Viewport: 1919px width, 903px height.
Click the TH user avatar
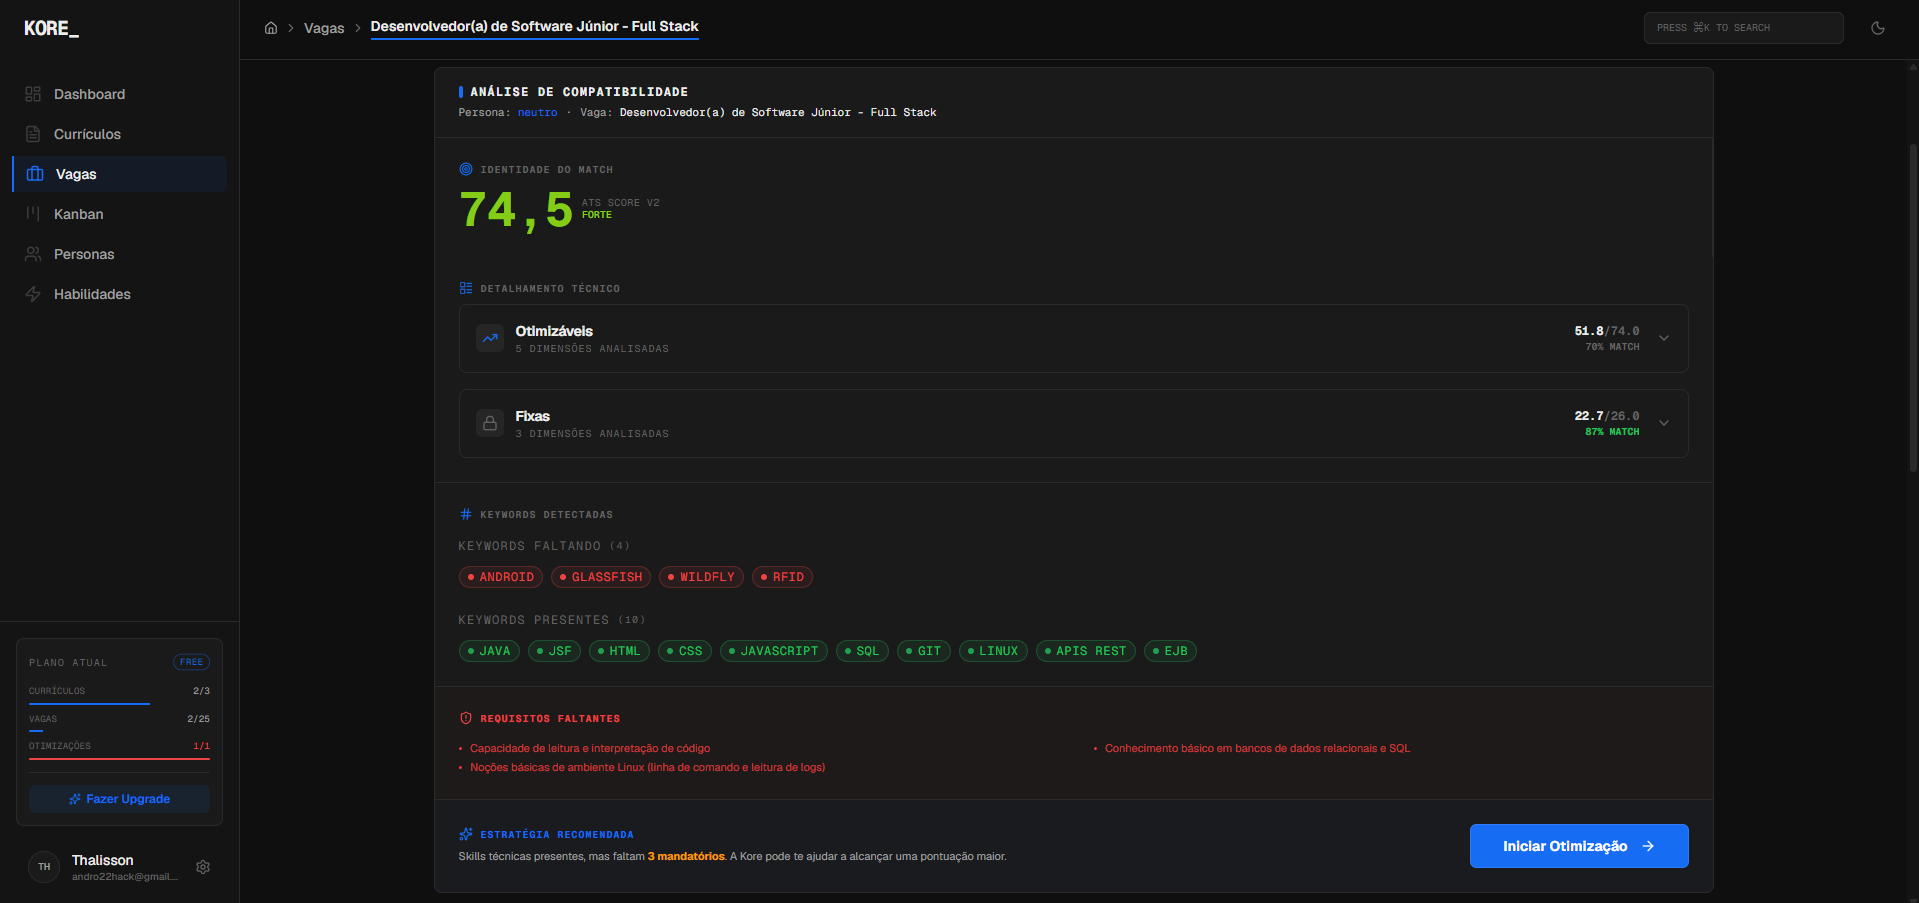[x=44, y=867]
